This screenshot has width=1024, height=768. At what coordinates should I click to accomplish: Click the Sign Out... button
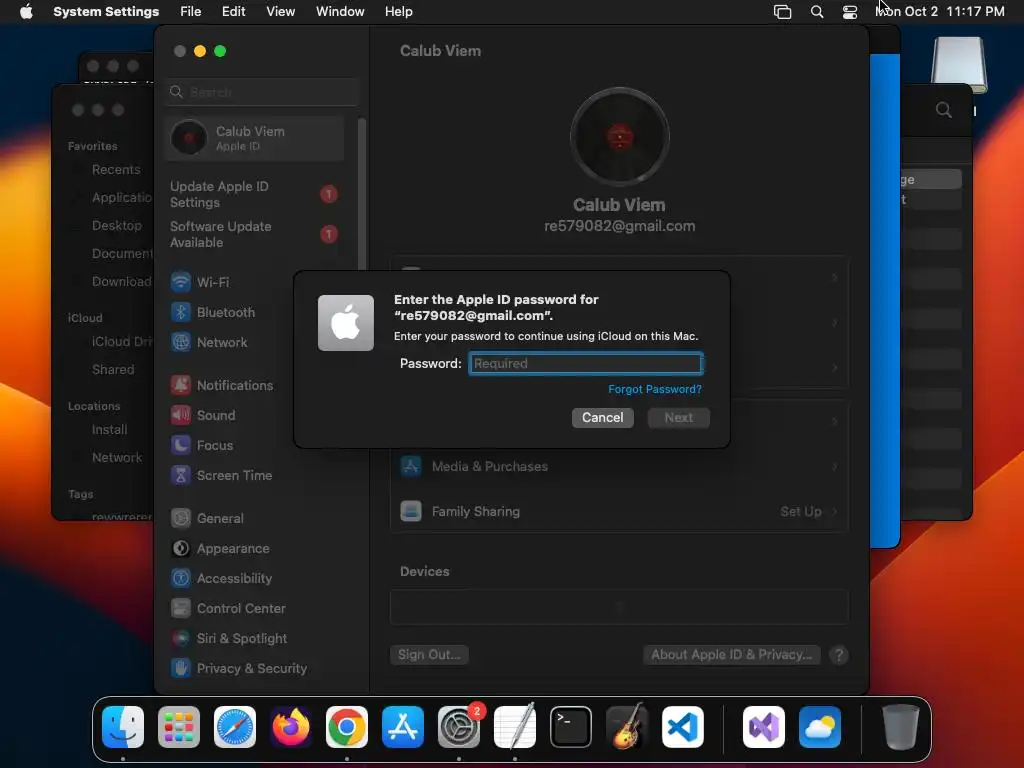click(x=429, y=654)
